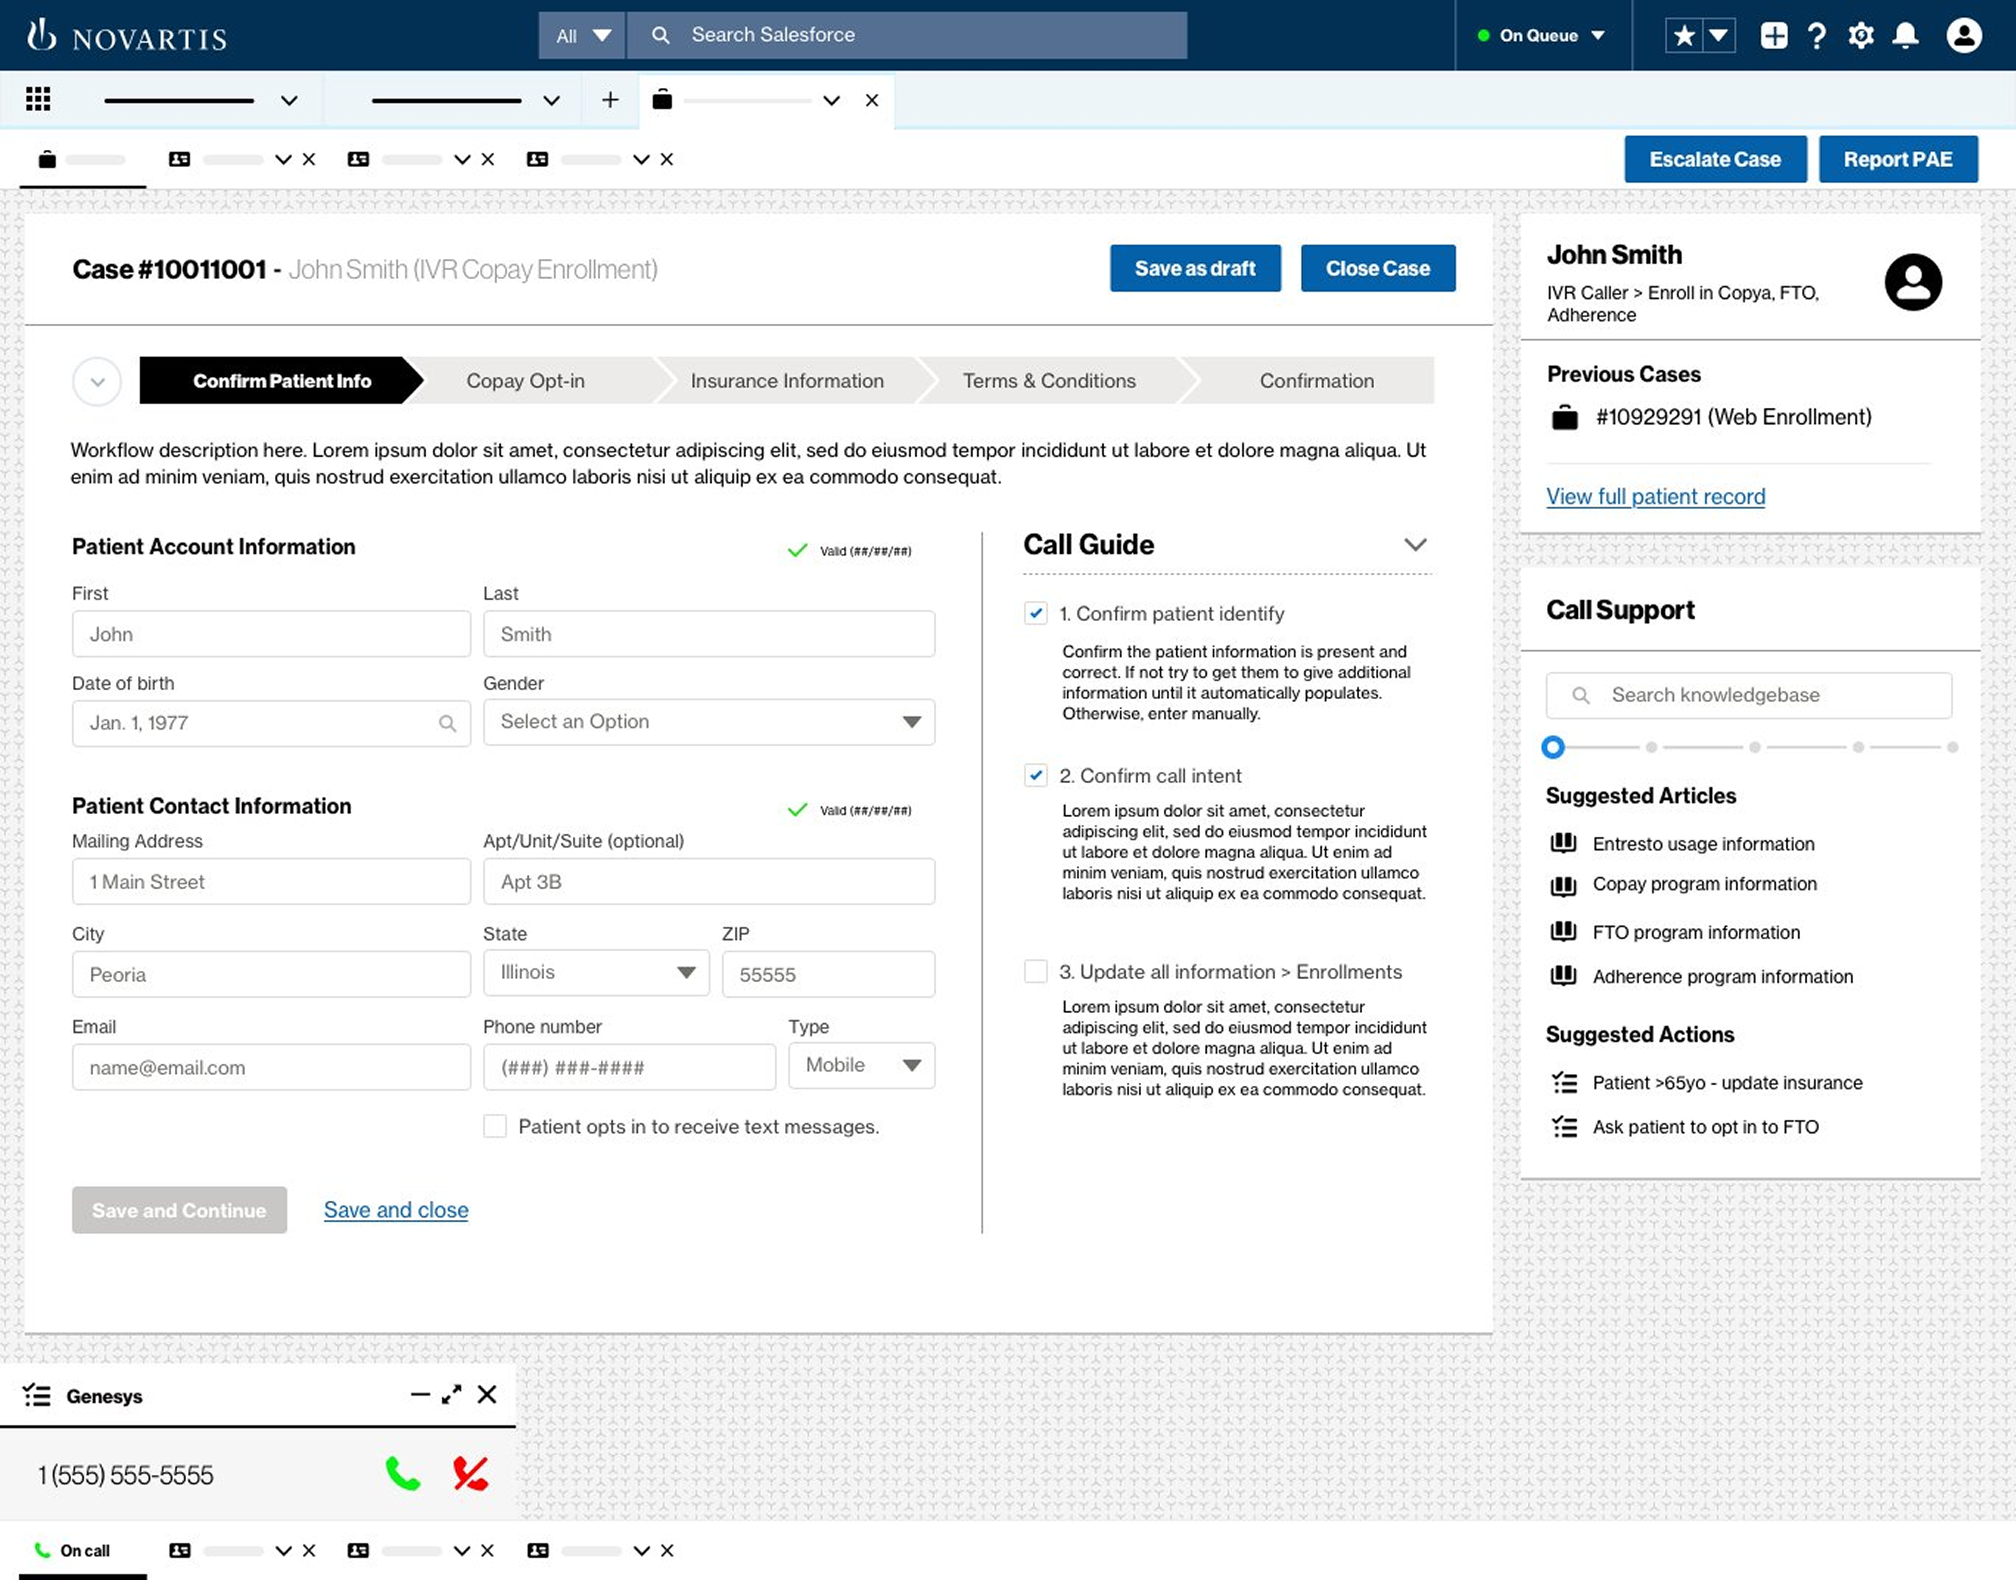This screenshot has height=1580, width=2016.
Task: Open the On Queue status dropdown
Action: tap(1541, 36)
